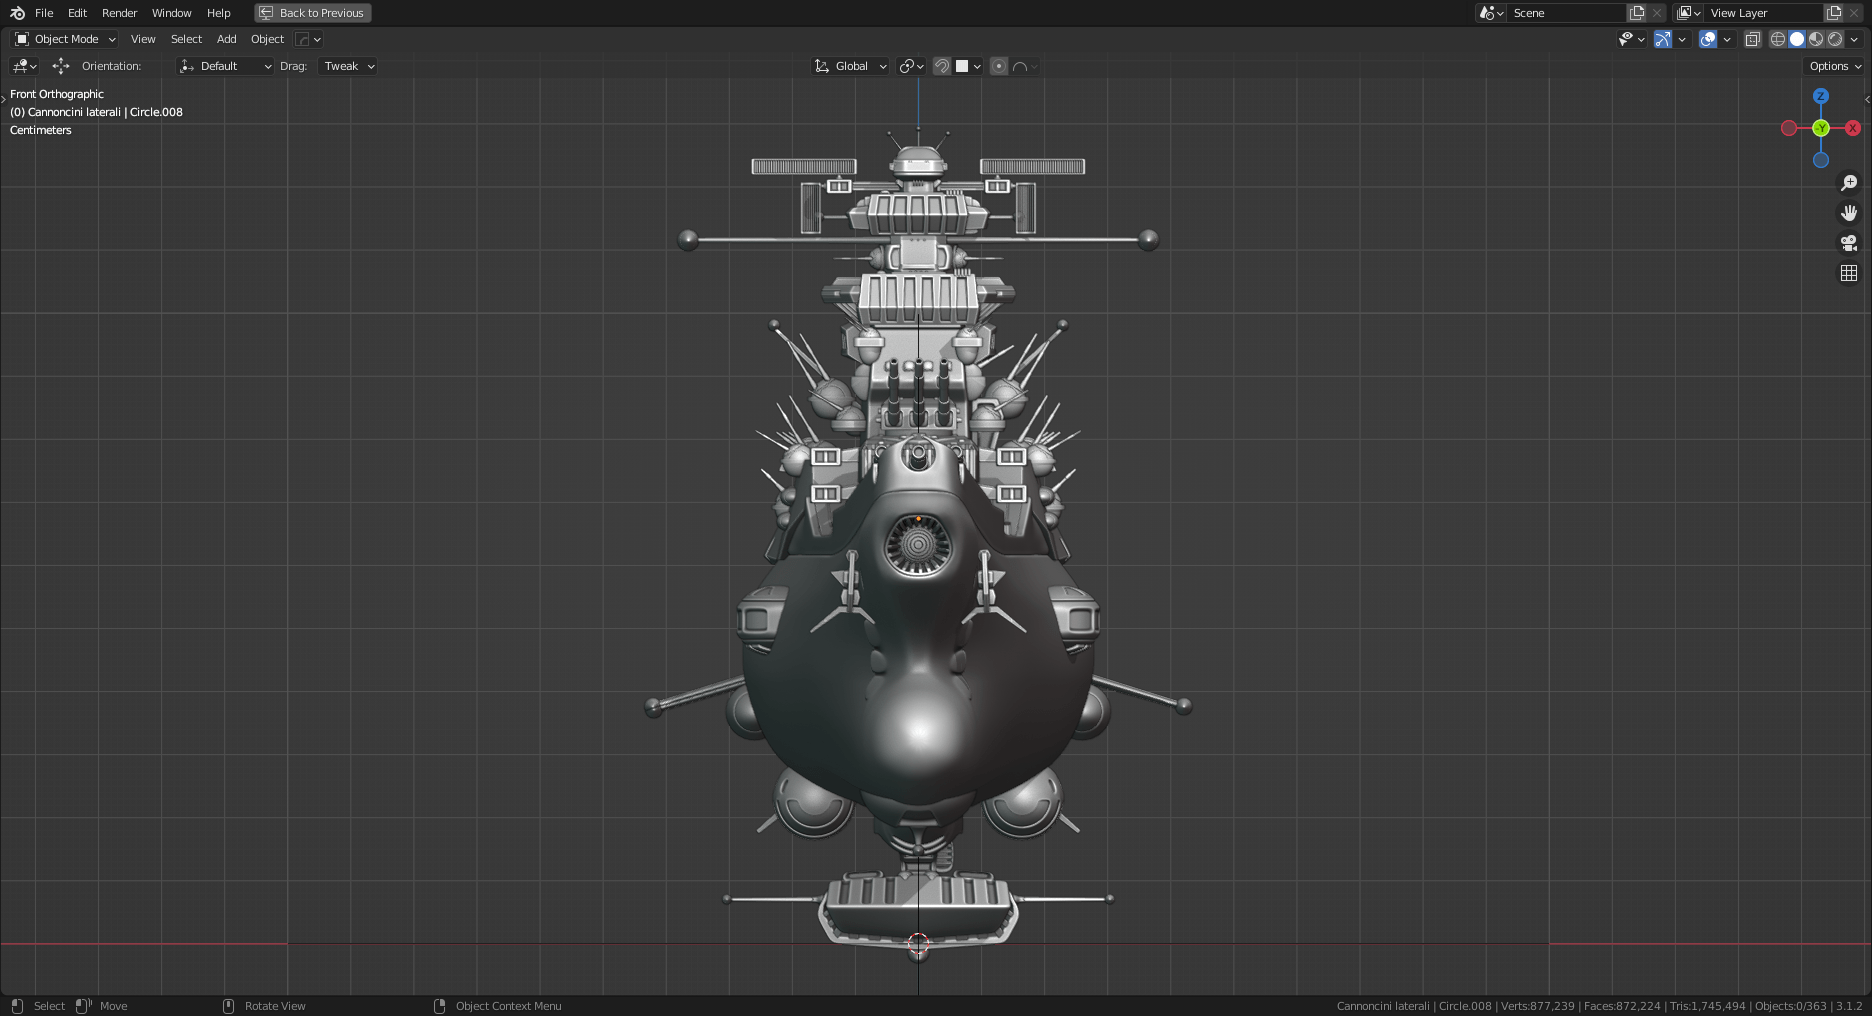Open the Orientation Default dropdown
The image size is (1872, 1016).
[225, 66]
